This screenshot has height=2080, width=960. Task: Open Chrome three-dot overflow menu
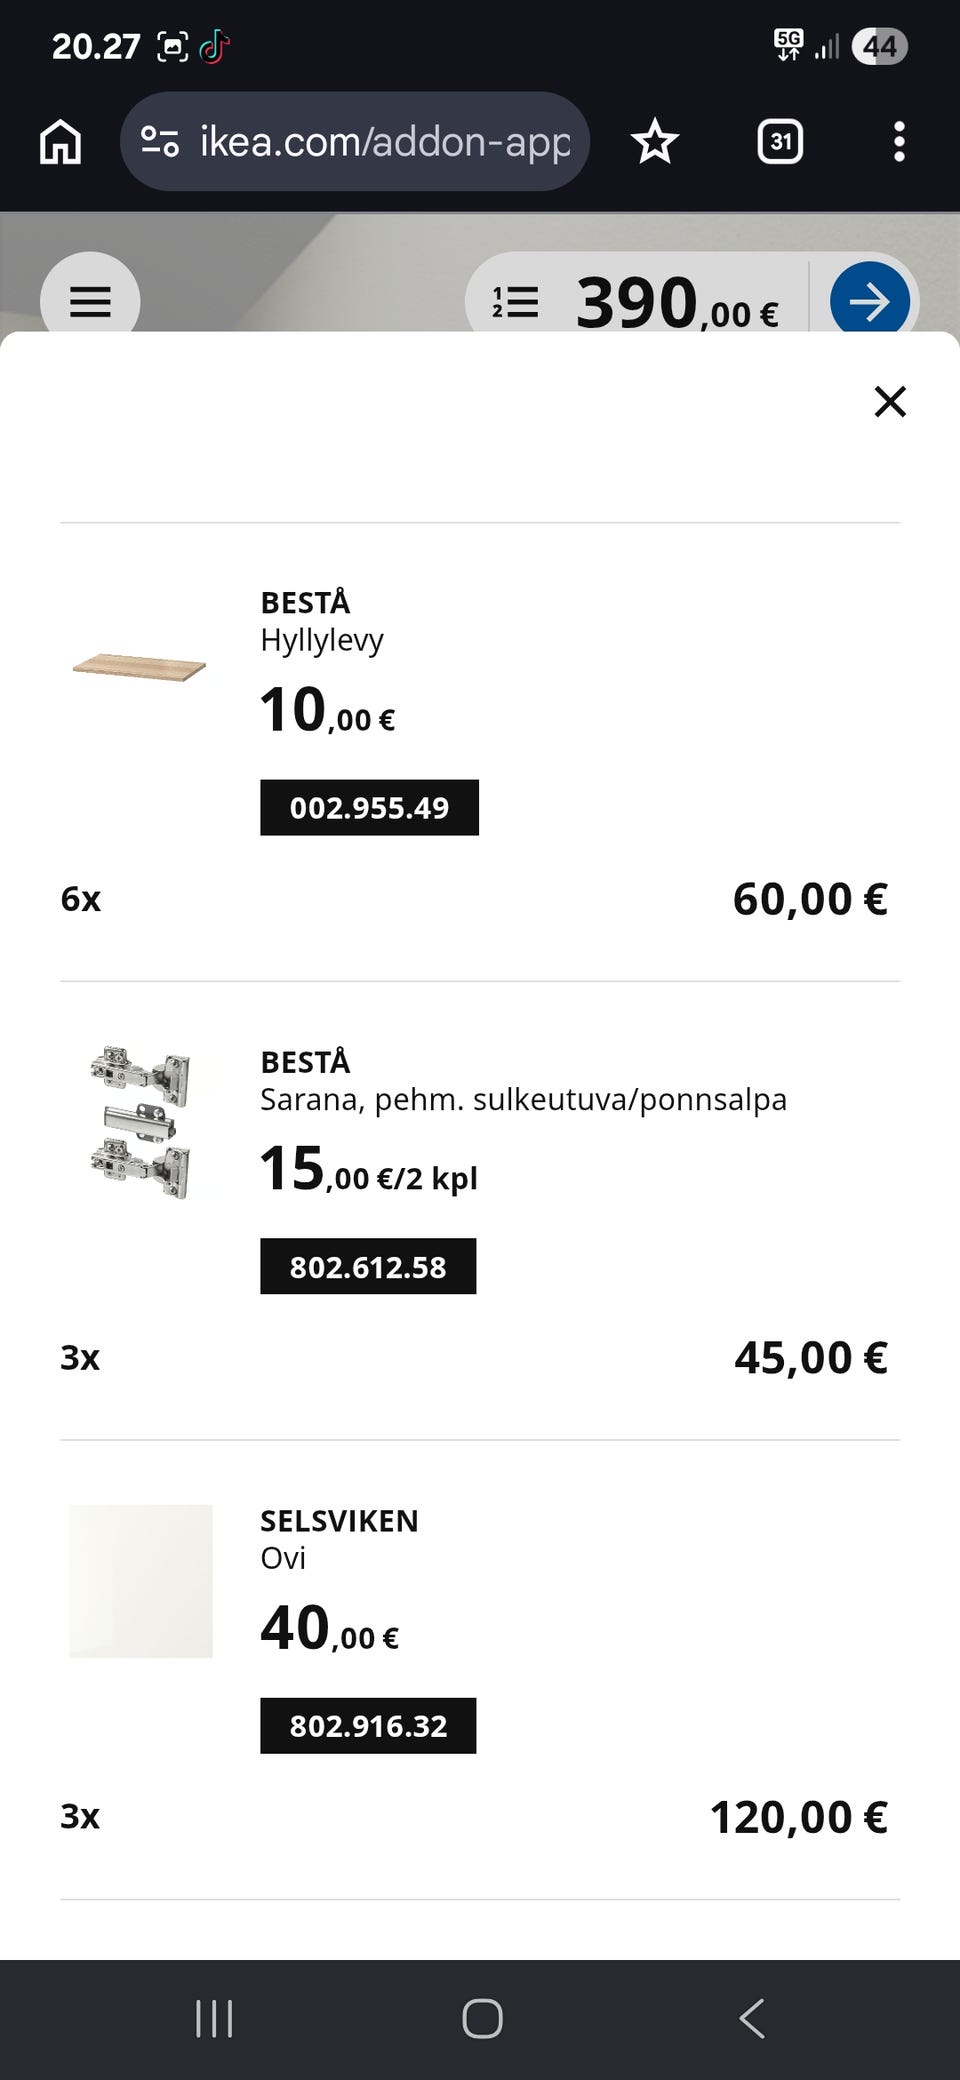pos(899,141)
